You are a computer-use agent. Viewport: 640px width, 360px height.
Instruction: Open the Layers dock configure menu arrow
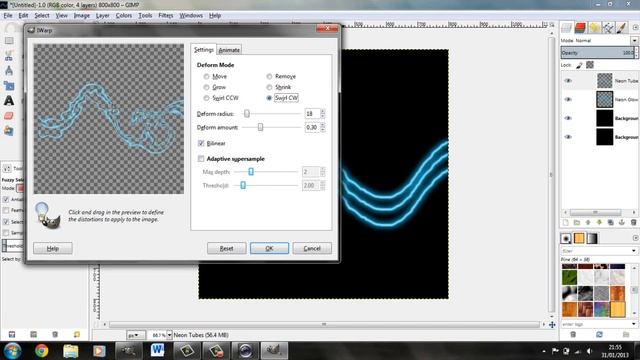(x=636, y=27)
